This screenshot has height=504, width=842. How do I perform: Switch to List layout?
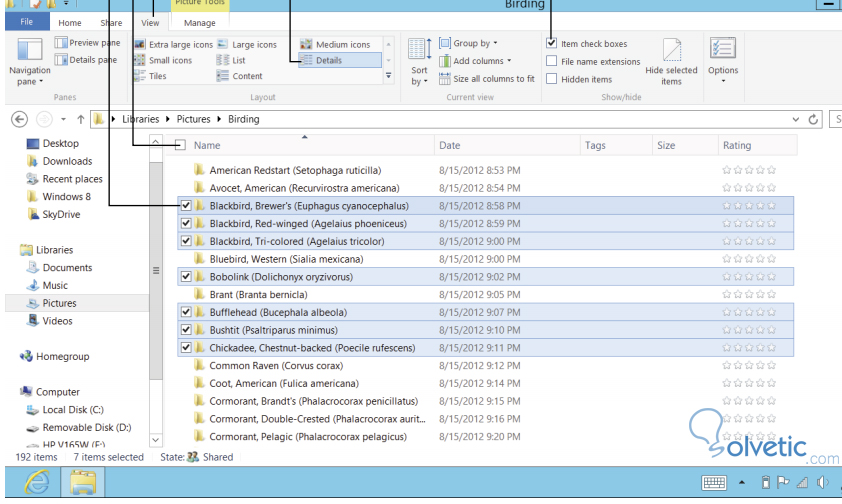231,60
